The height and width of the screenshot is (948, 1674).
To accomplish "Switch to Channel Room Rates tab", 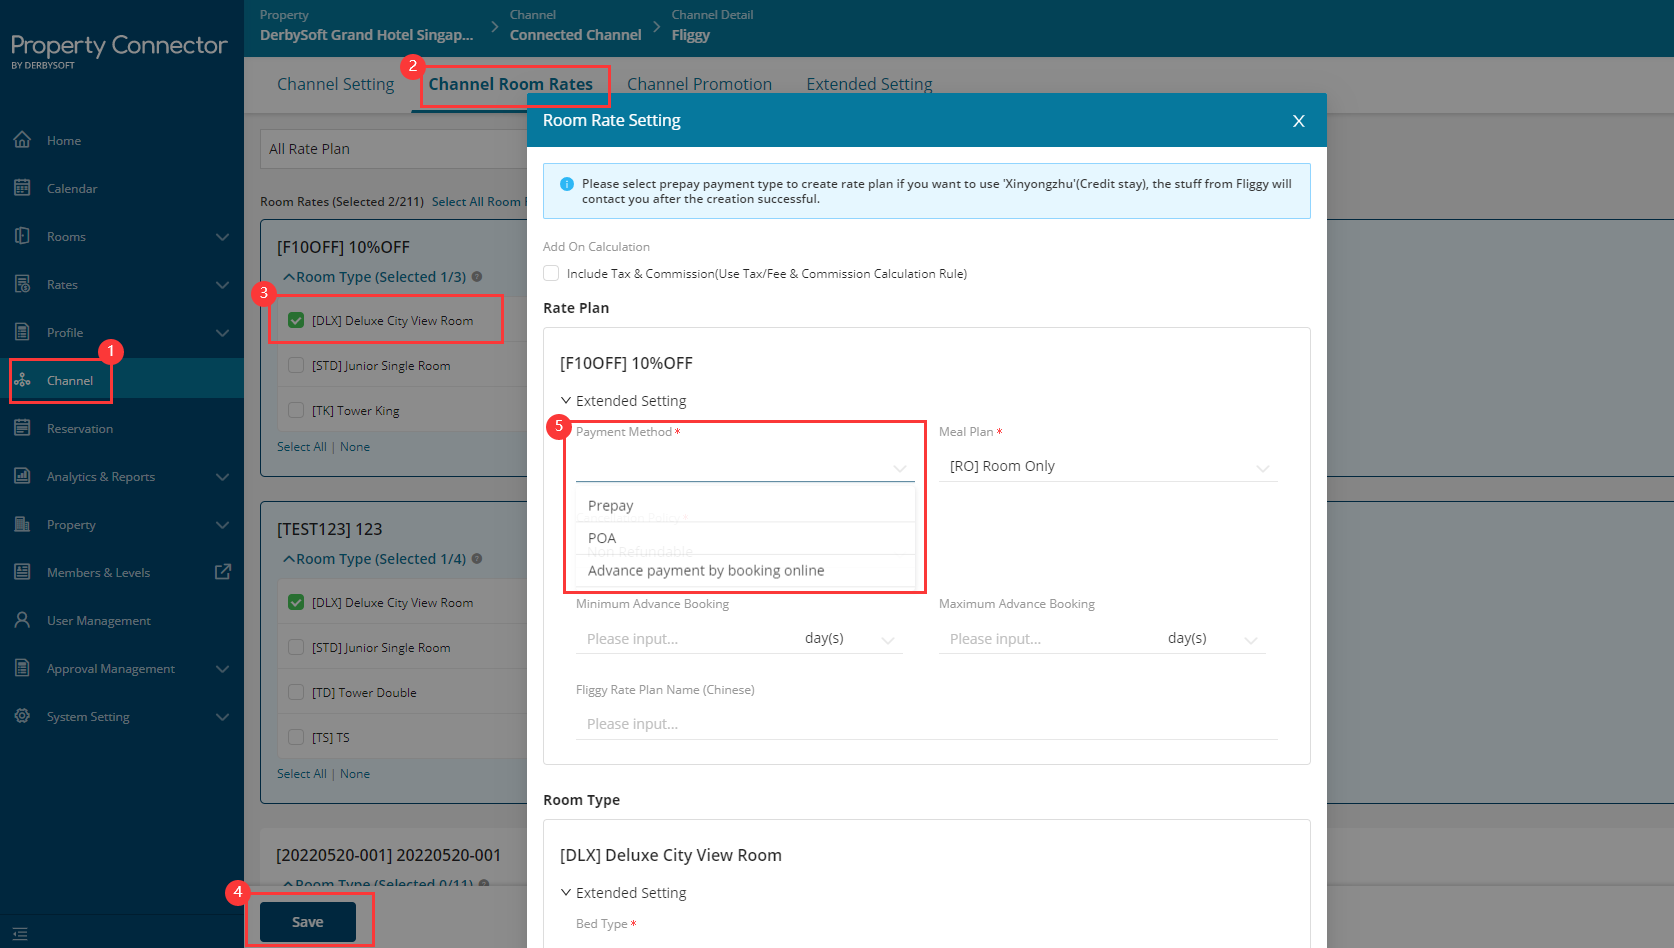I will [x=511, y=84].
